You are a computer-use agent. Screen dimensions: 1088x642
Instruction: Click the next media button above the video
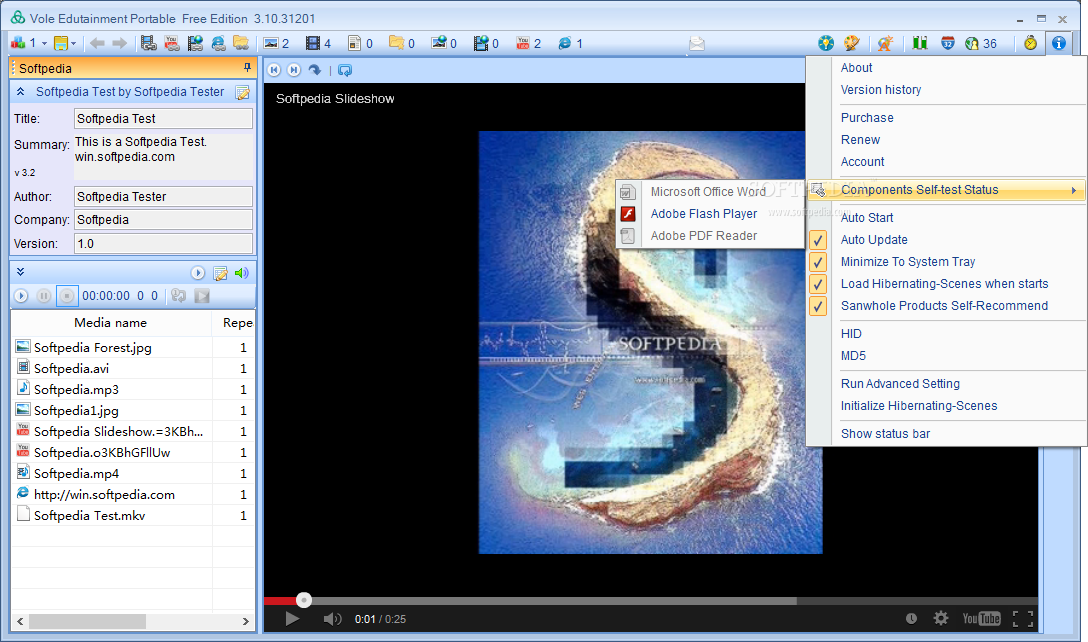coord(294,69)
